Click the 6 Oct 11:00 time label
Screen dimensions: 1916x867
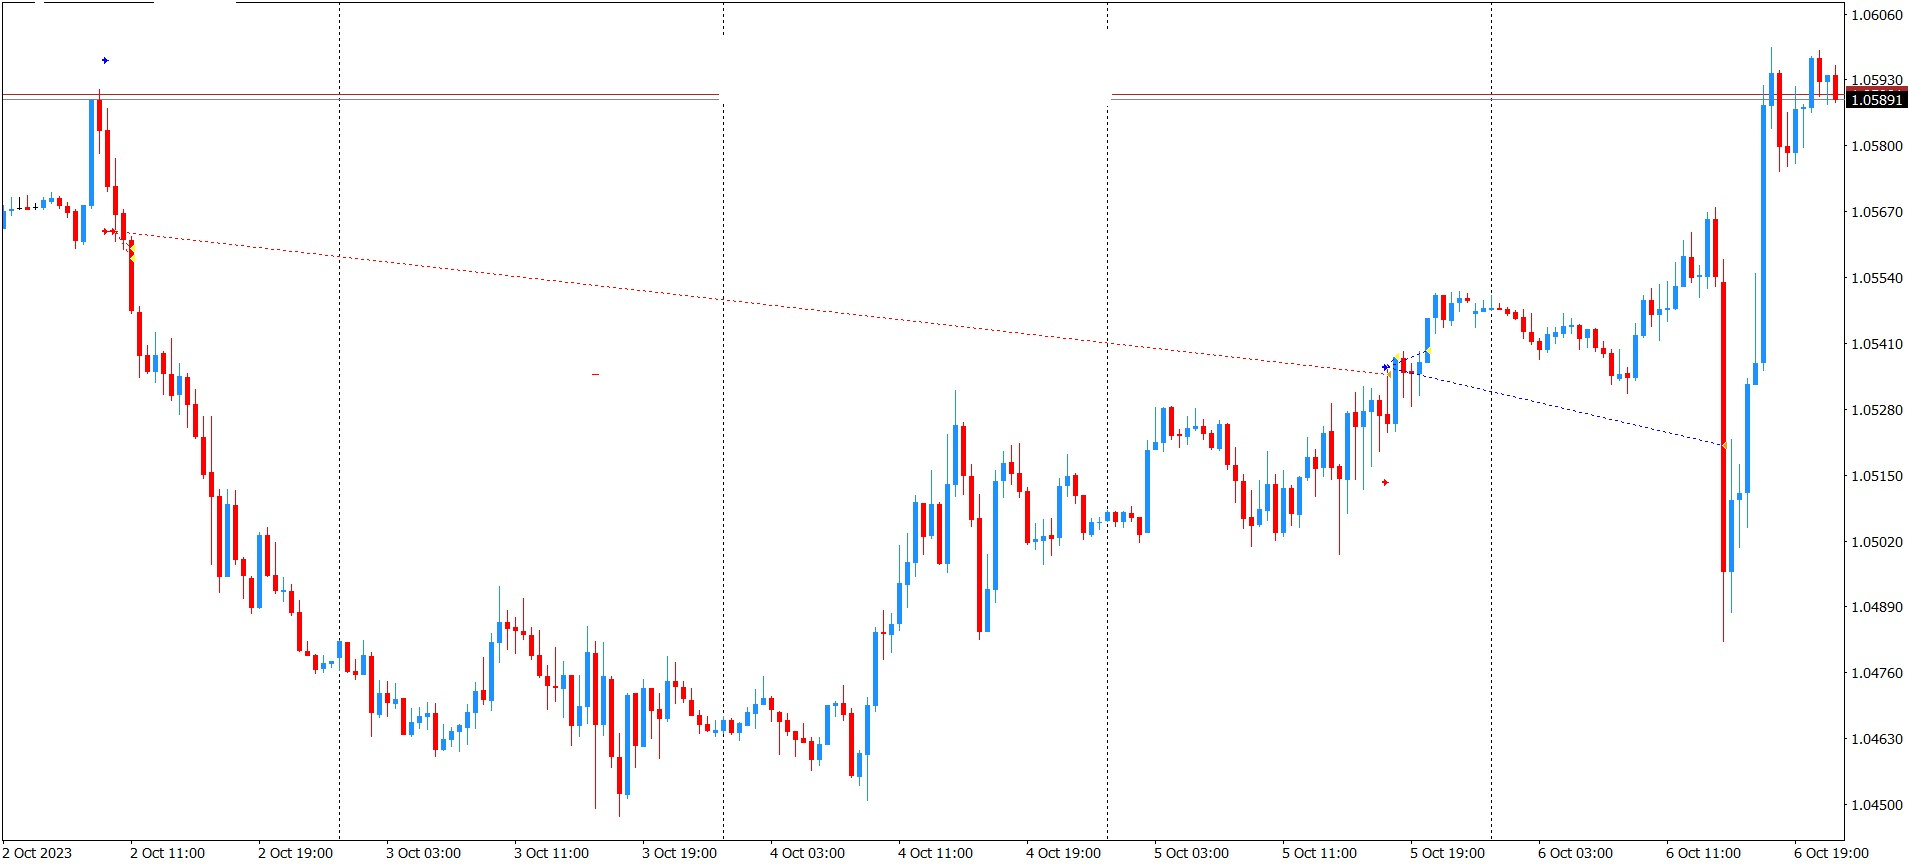coord(1703,853)
